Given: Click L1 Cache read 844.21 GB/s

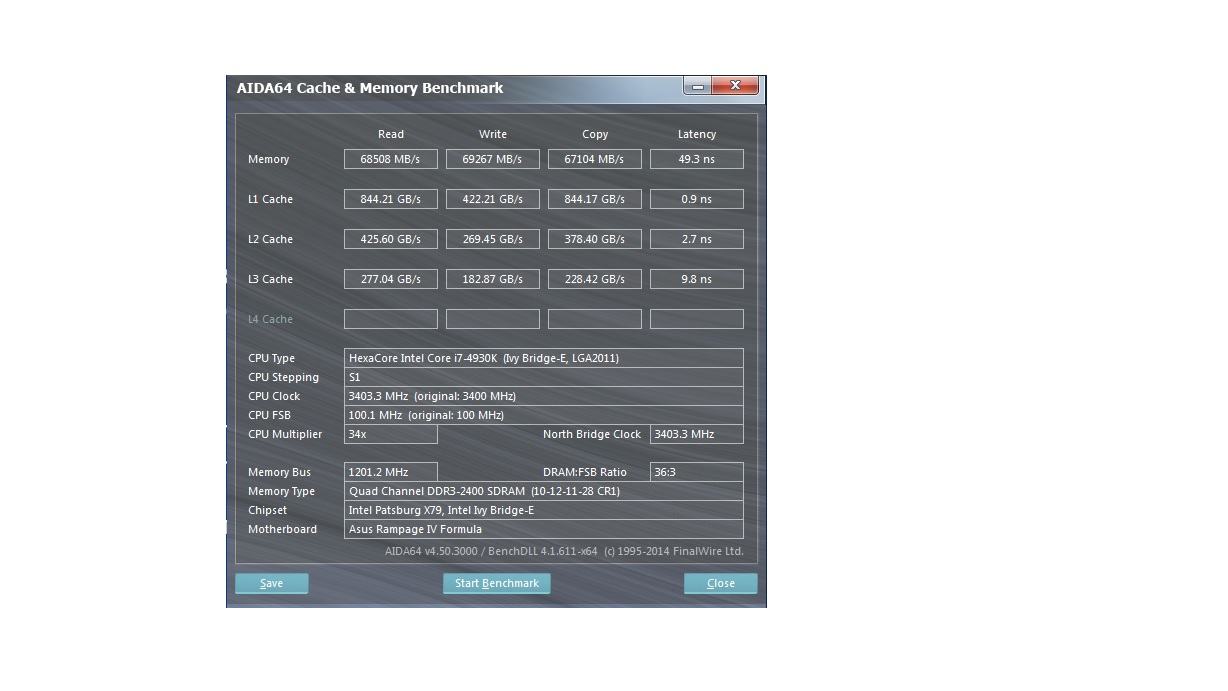Looking at the screenshot, I should click(x=391, y=199).
